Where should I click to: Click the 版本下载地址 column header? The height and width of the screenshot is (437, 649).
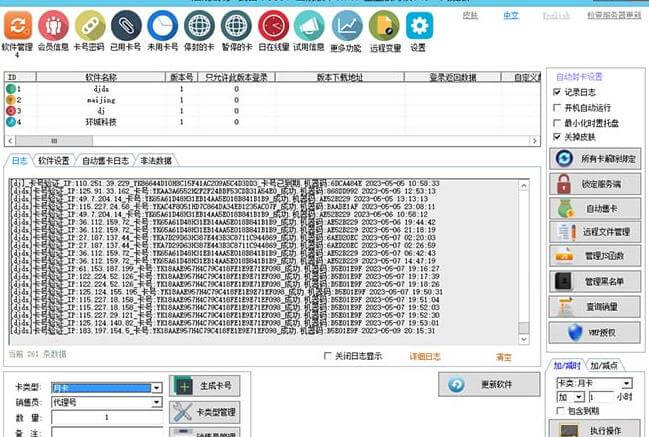(339, 77)
